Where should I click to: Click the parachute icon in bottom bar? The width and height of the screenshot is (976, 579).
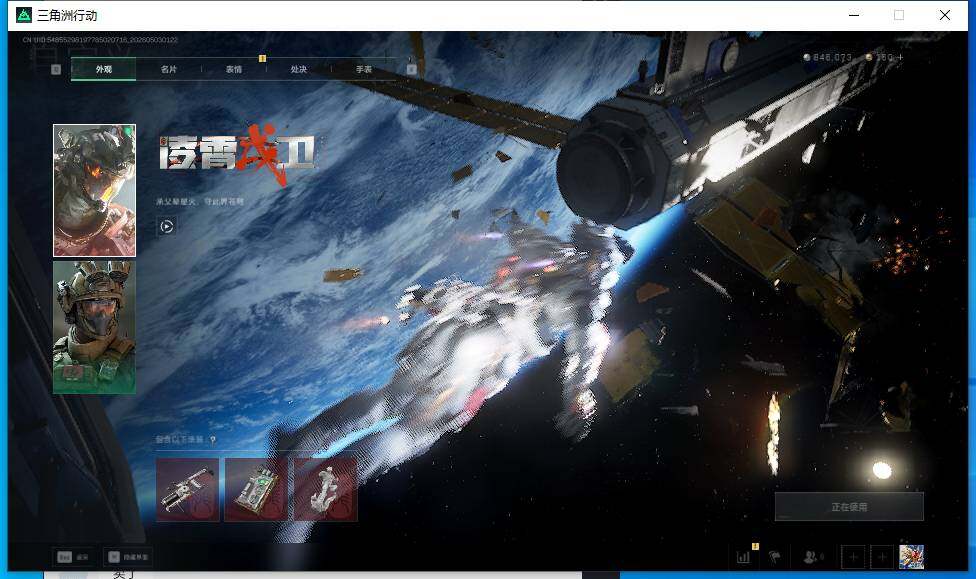(x=775, y=557)
